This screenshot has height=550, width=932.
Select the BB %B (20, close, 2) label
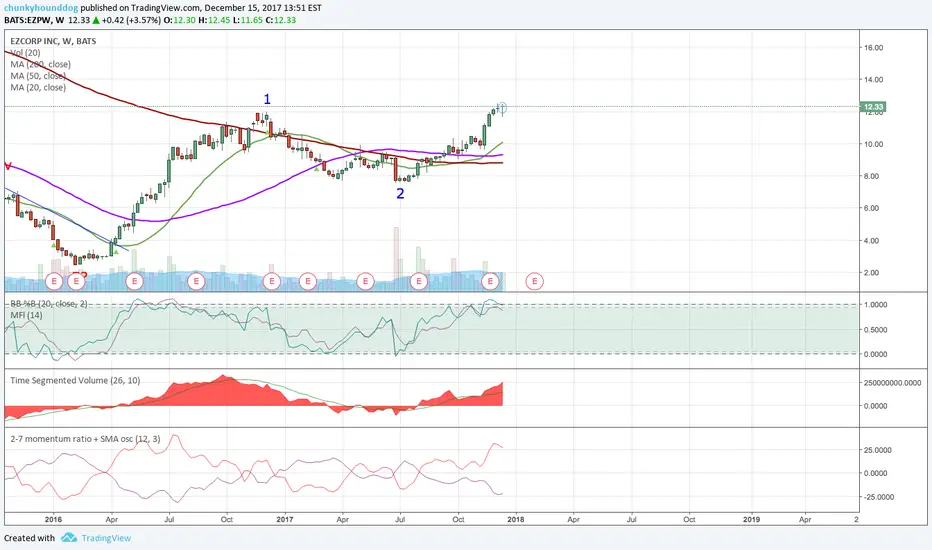tap(49, 304)
